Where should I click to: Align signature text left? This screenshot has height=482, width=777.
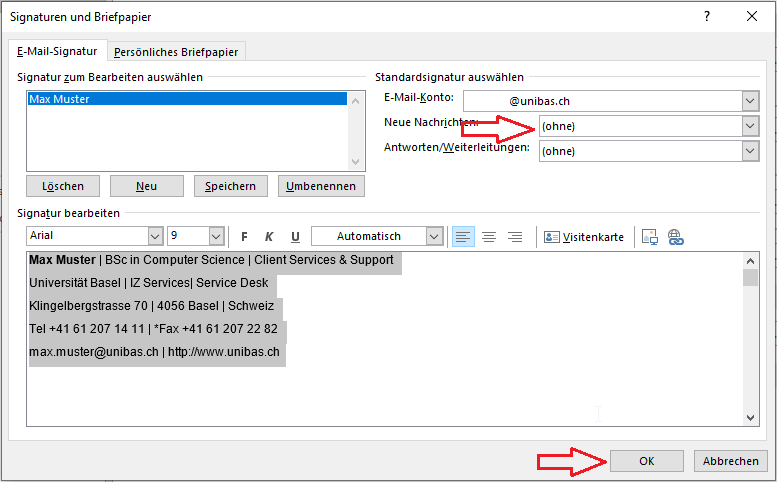(463, 237)
